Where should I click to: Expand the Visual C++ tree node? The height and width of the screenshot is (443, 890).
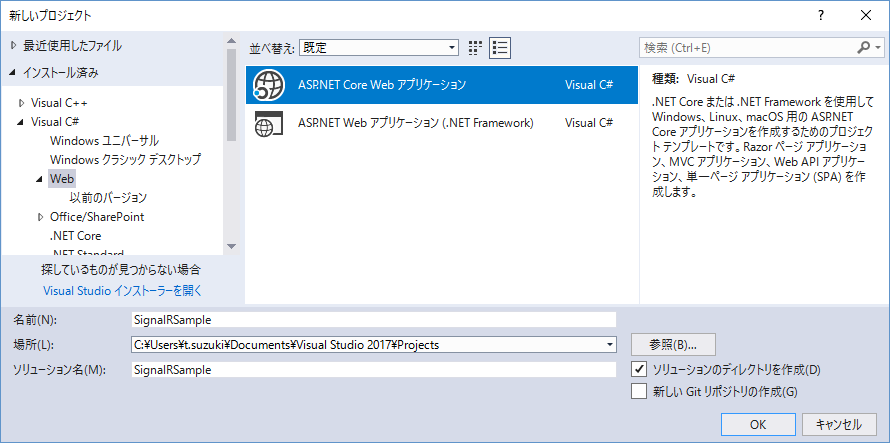pyautogui.click(x=22, y=103)
